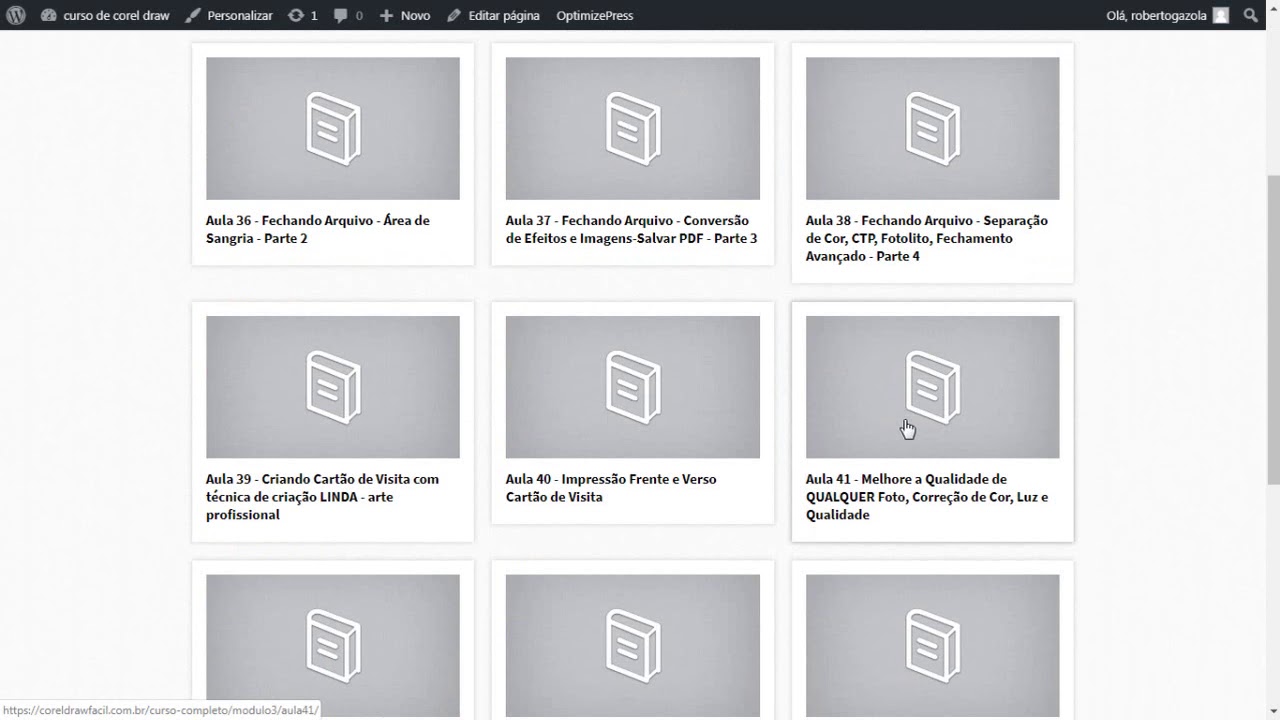This screenshot has height=720, width=1280.
Task: Open the lesson thumbnail below the Aula 40 card
Action: 633,646
